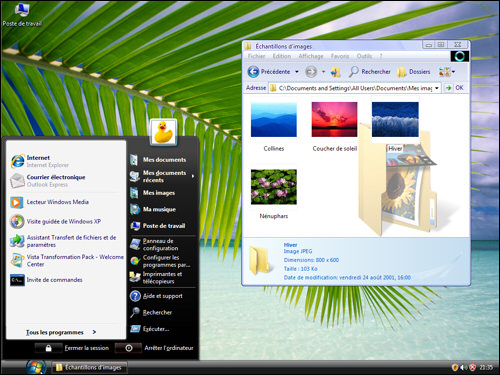Open the Edition menu
Viewport: 500px width, 375px height.
[x=282, y=56]
